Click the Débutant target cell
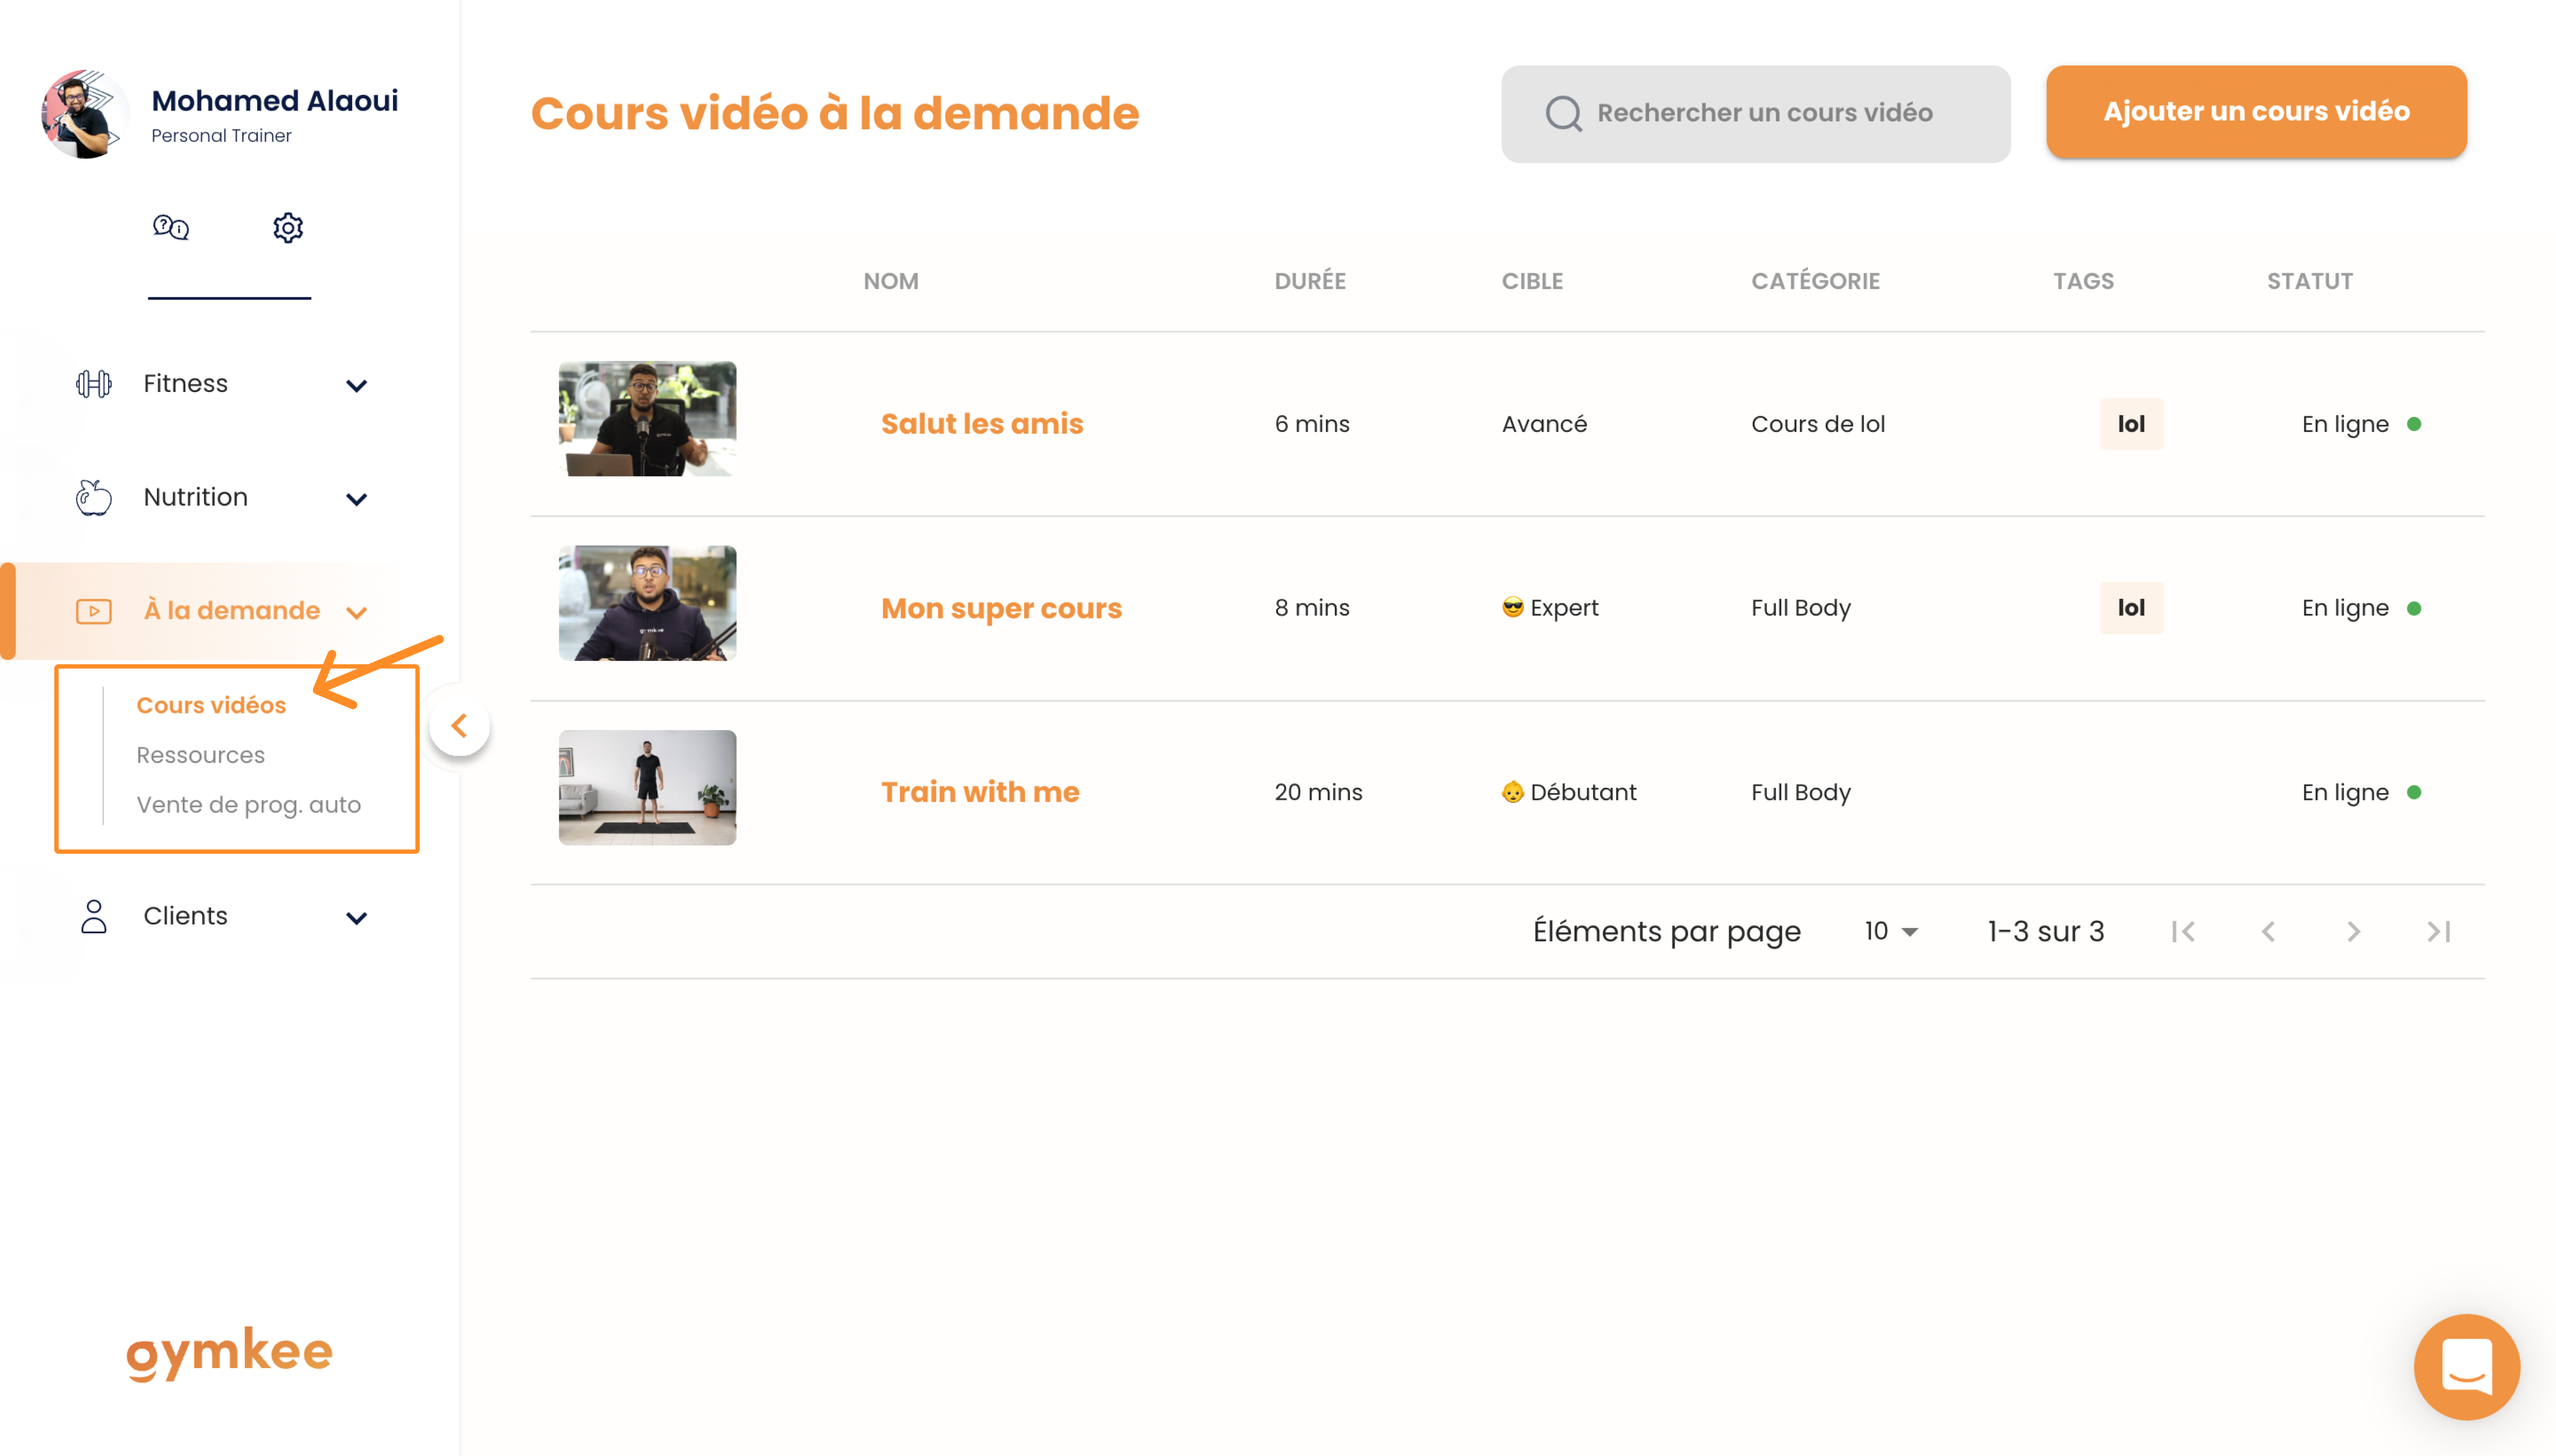 [x=1568, y=793]
